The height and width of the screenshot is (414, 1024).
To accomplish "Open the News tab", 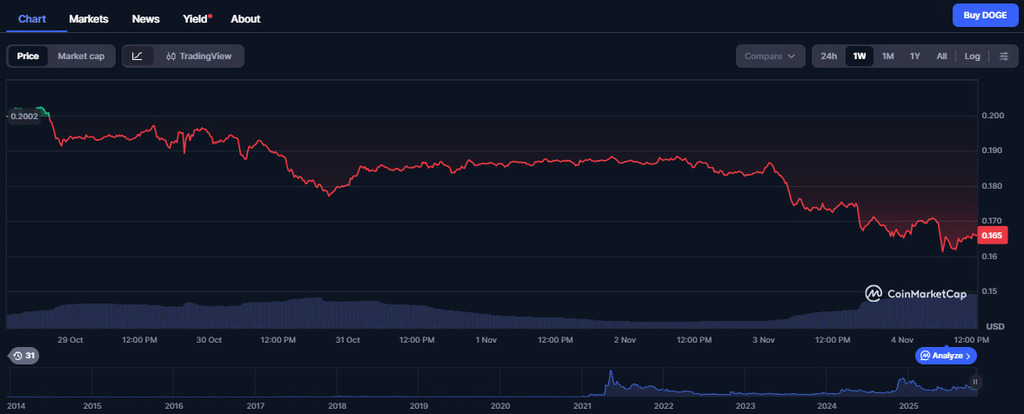I will coord(145,19).
